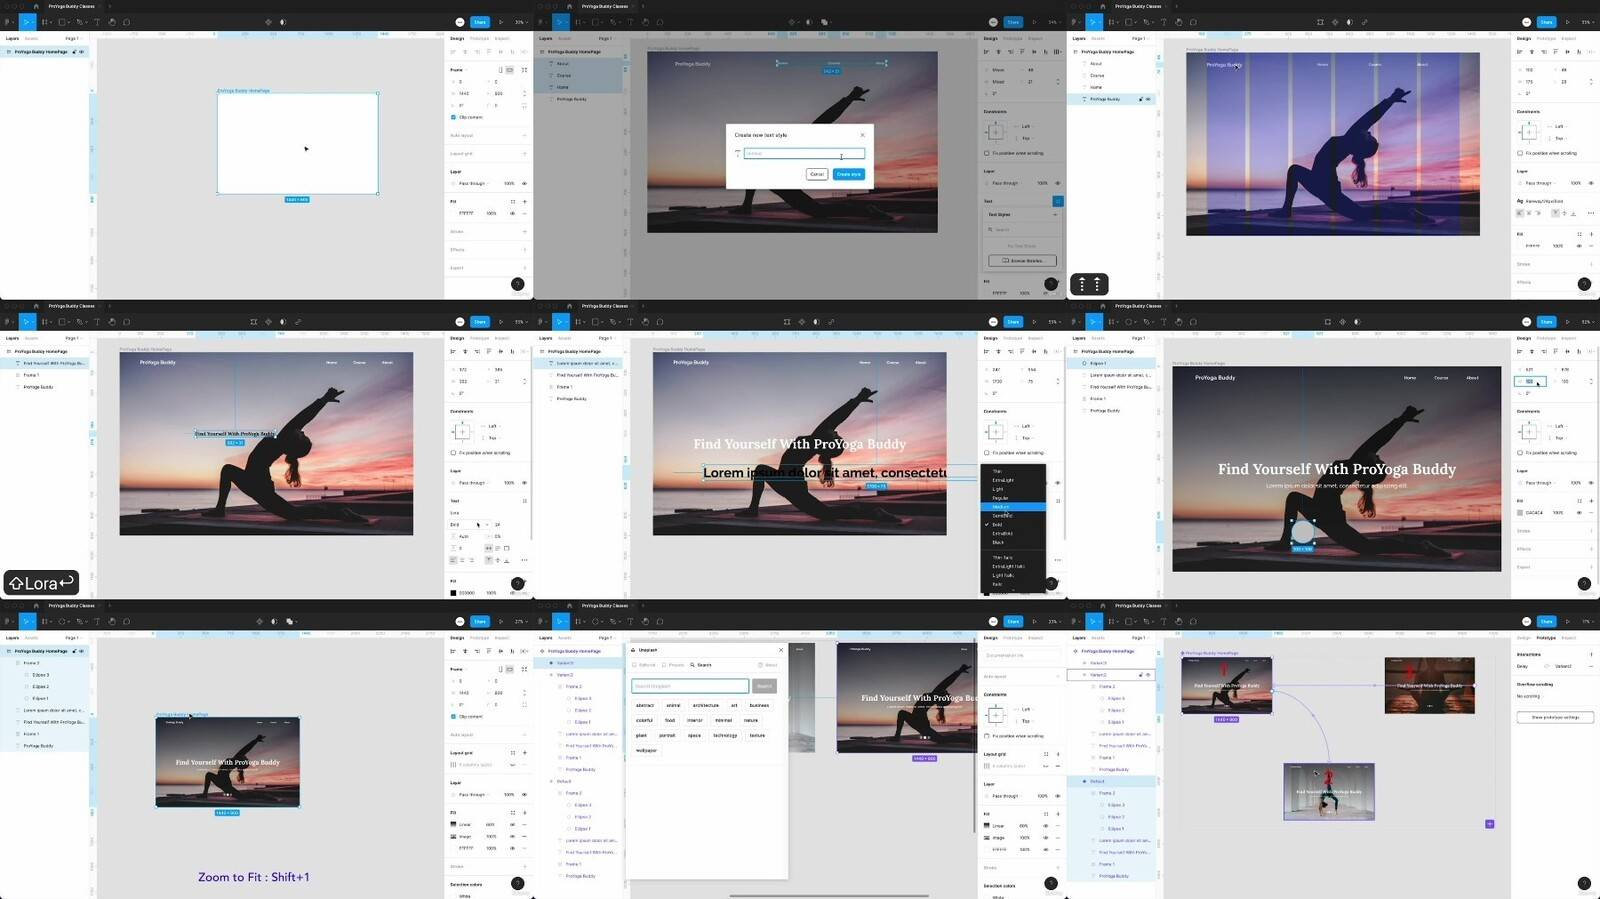Click home icon in selected Ellipse 1 window
1600x899 pixels.
(x=1102, y=306)
